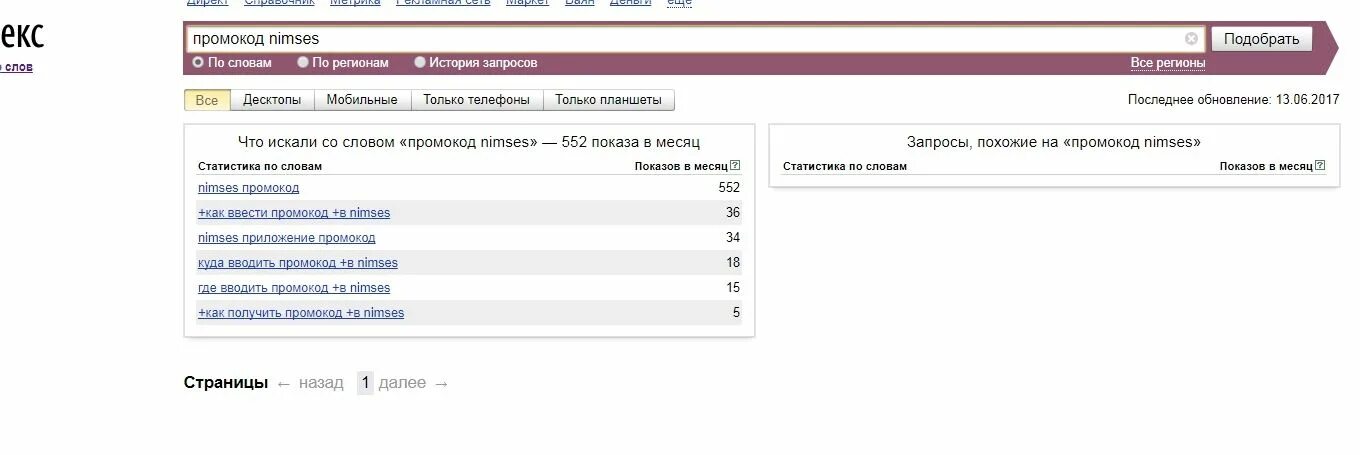Select page number 1 in pagination
The height and width of the screenshot is (455, 1360).
(x=365, y=383)
